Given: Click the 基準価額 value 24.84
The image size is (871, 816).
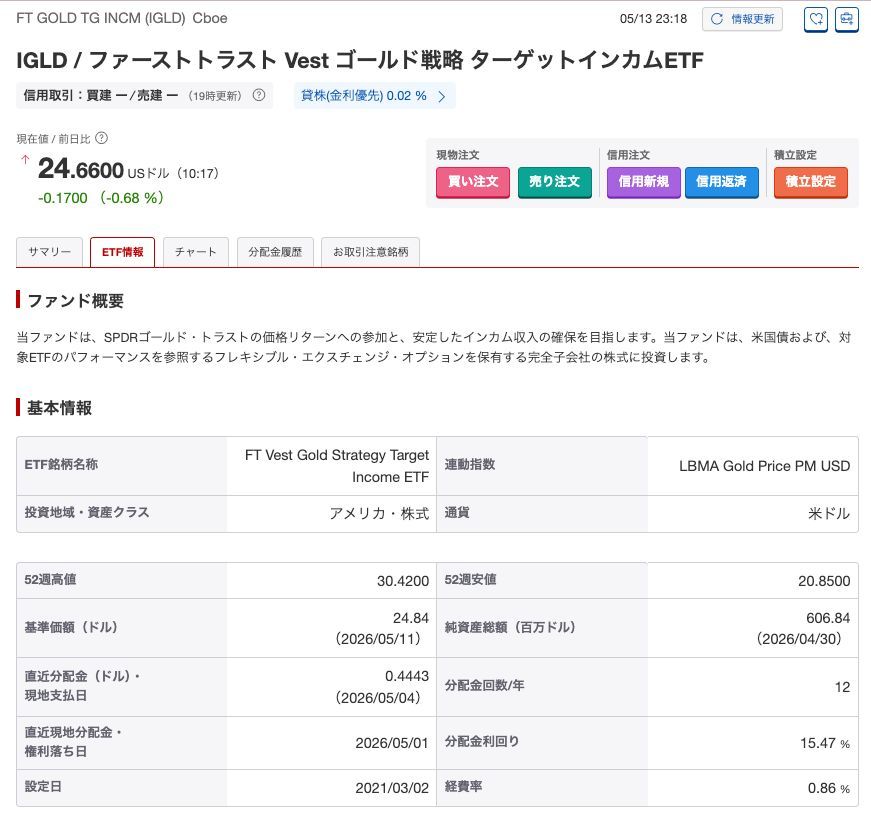Looking at the screenshot, I should [411, 618].
